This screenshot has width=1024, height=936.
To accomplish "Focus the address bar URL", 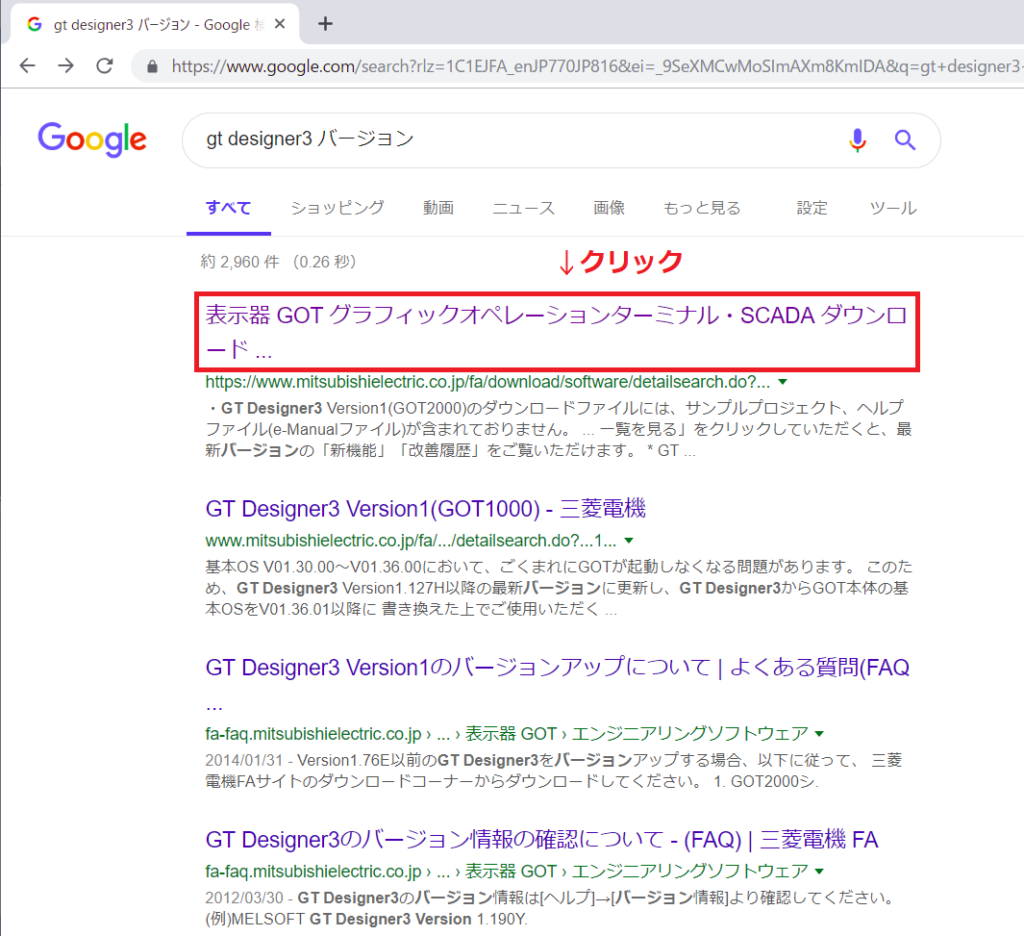I will coord(594,66).
